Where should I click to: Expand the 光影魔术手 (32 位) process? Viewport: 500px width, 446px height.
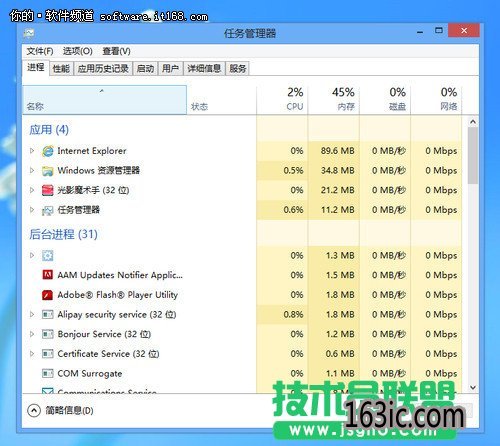[32, 190]
